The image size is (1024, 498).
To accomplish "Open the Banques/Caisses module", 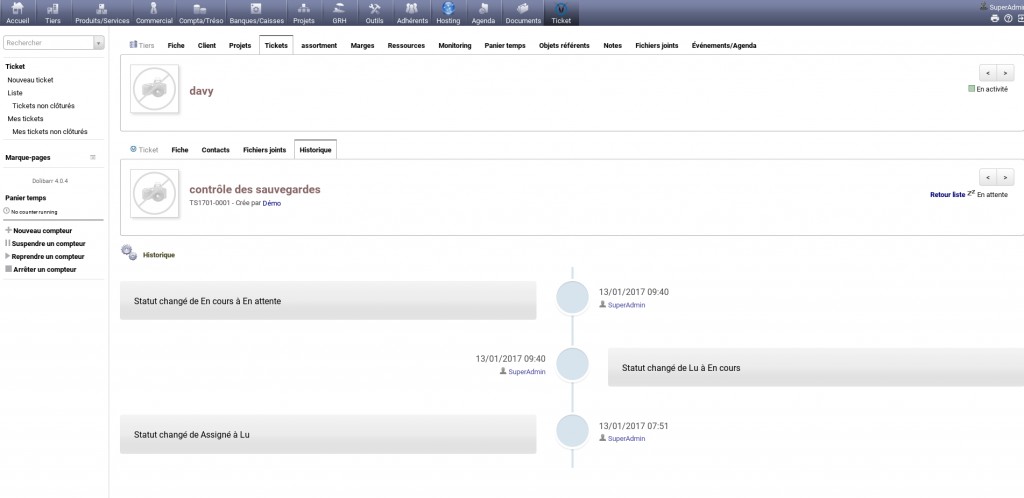I will click(x=255, y=12).
